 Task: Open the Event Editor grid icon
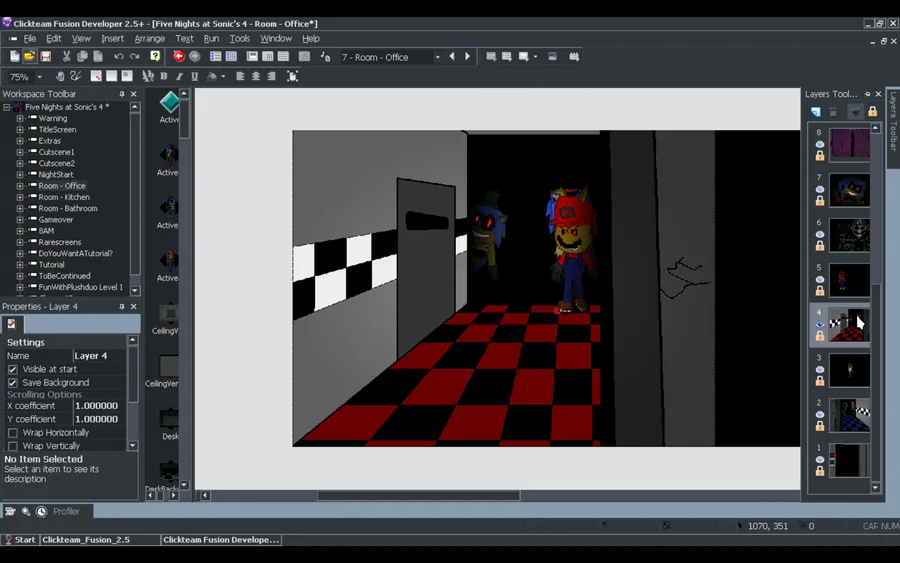click(268, 56)
